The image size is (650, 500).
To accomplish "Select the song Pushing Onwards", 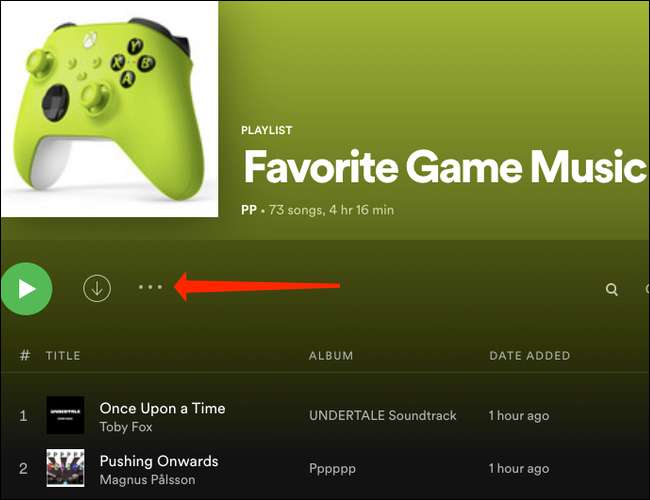I will point(159,461).
